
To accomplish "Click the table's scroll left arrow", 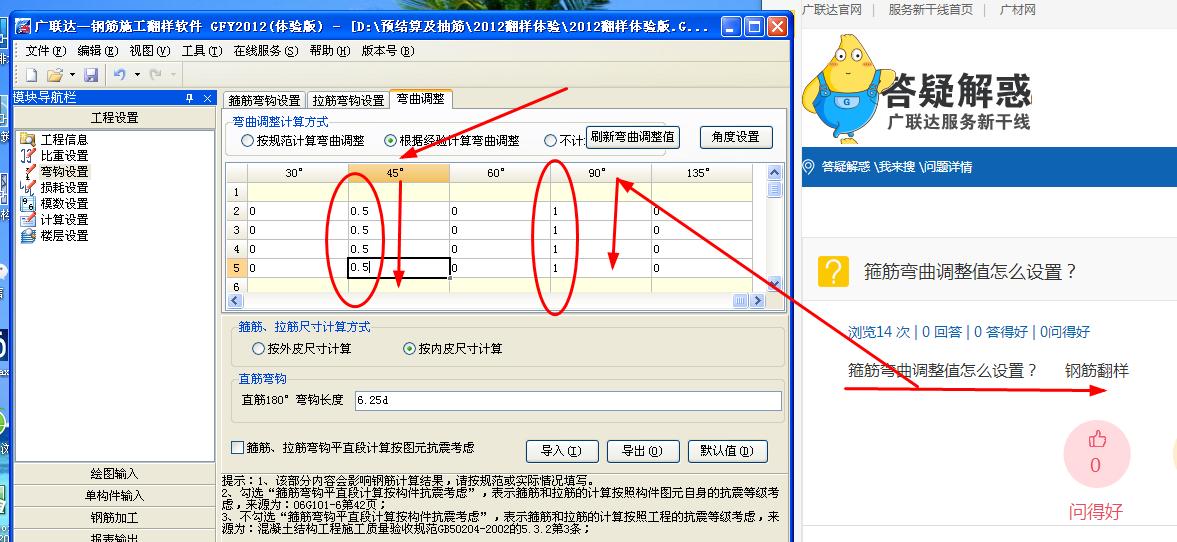I will pyautogui.click(x=234, y=300).
